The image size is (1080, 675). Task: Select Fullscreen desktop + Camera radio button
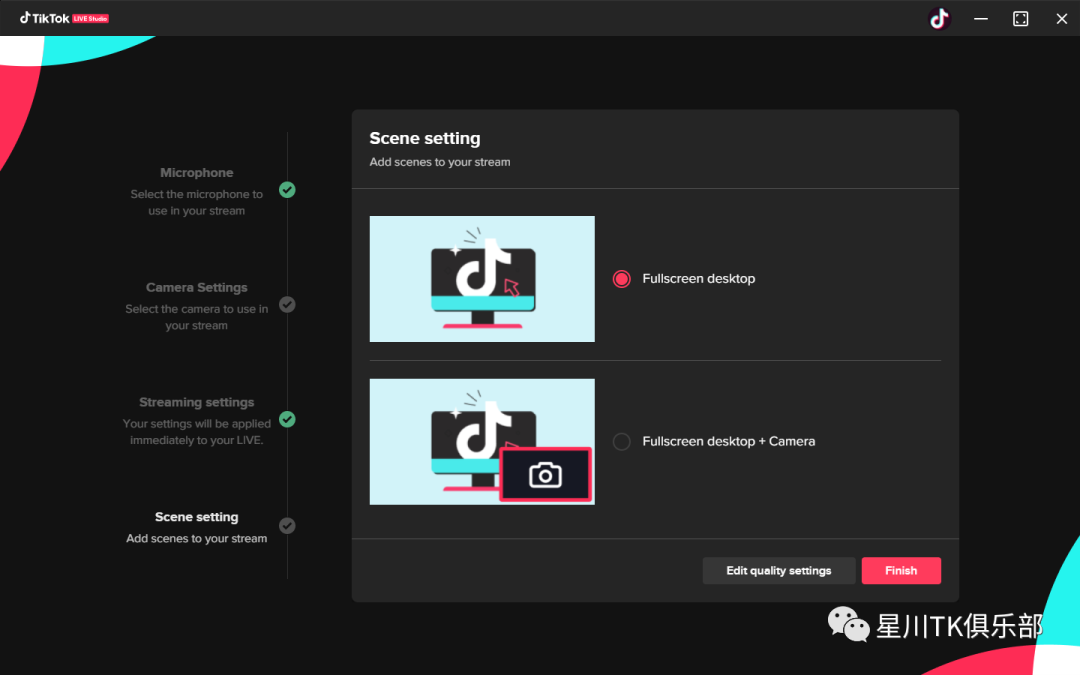pyautogui.click(x=621, y=442)
